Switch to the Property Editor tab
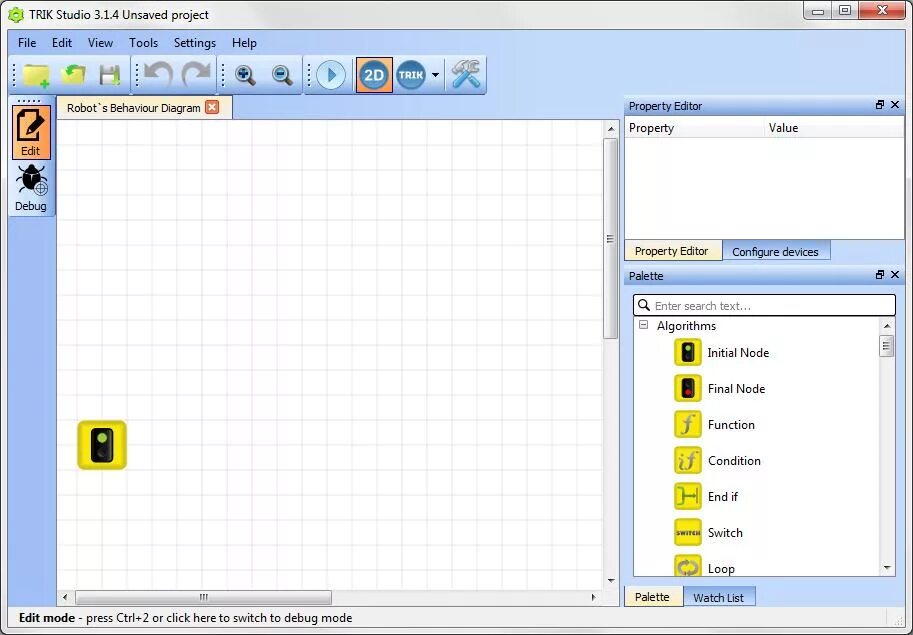This screenshot has height=635, width=913. [673, 251]
